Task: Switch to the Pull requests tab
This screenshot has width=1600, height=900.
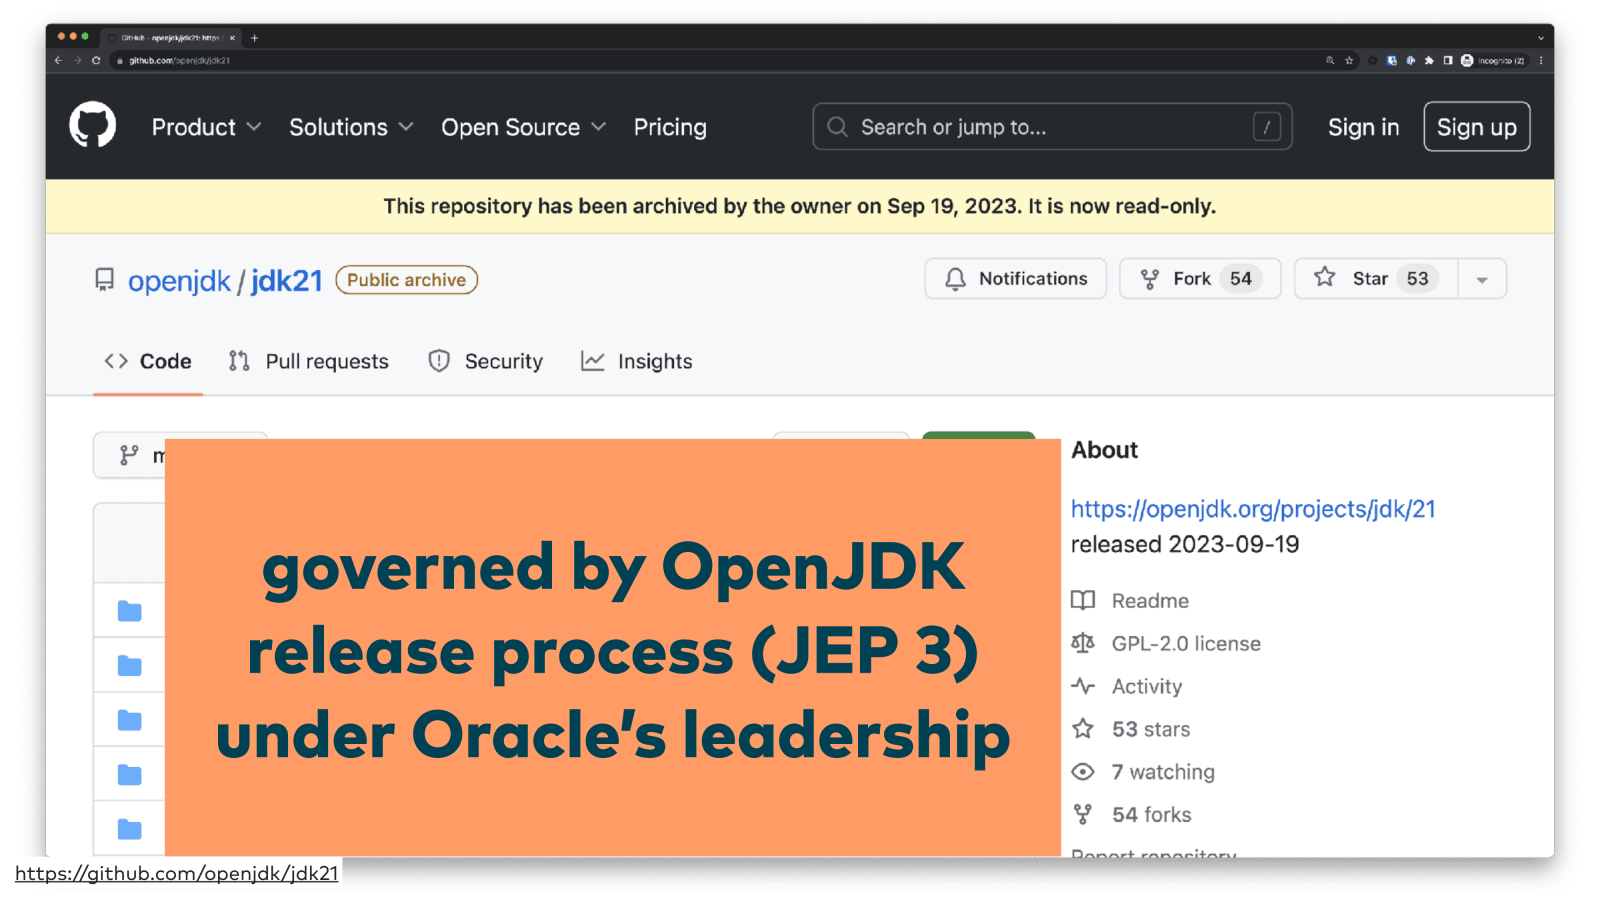Action: 308,361
